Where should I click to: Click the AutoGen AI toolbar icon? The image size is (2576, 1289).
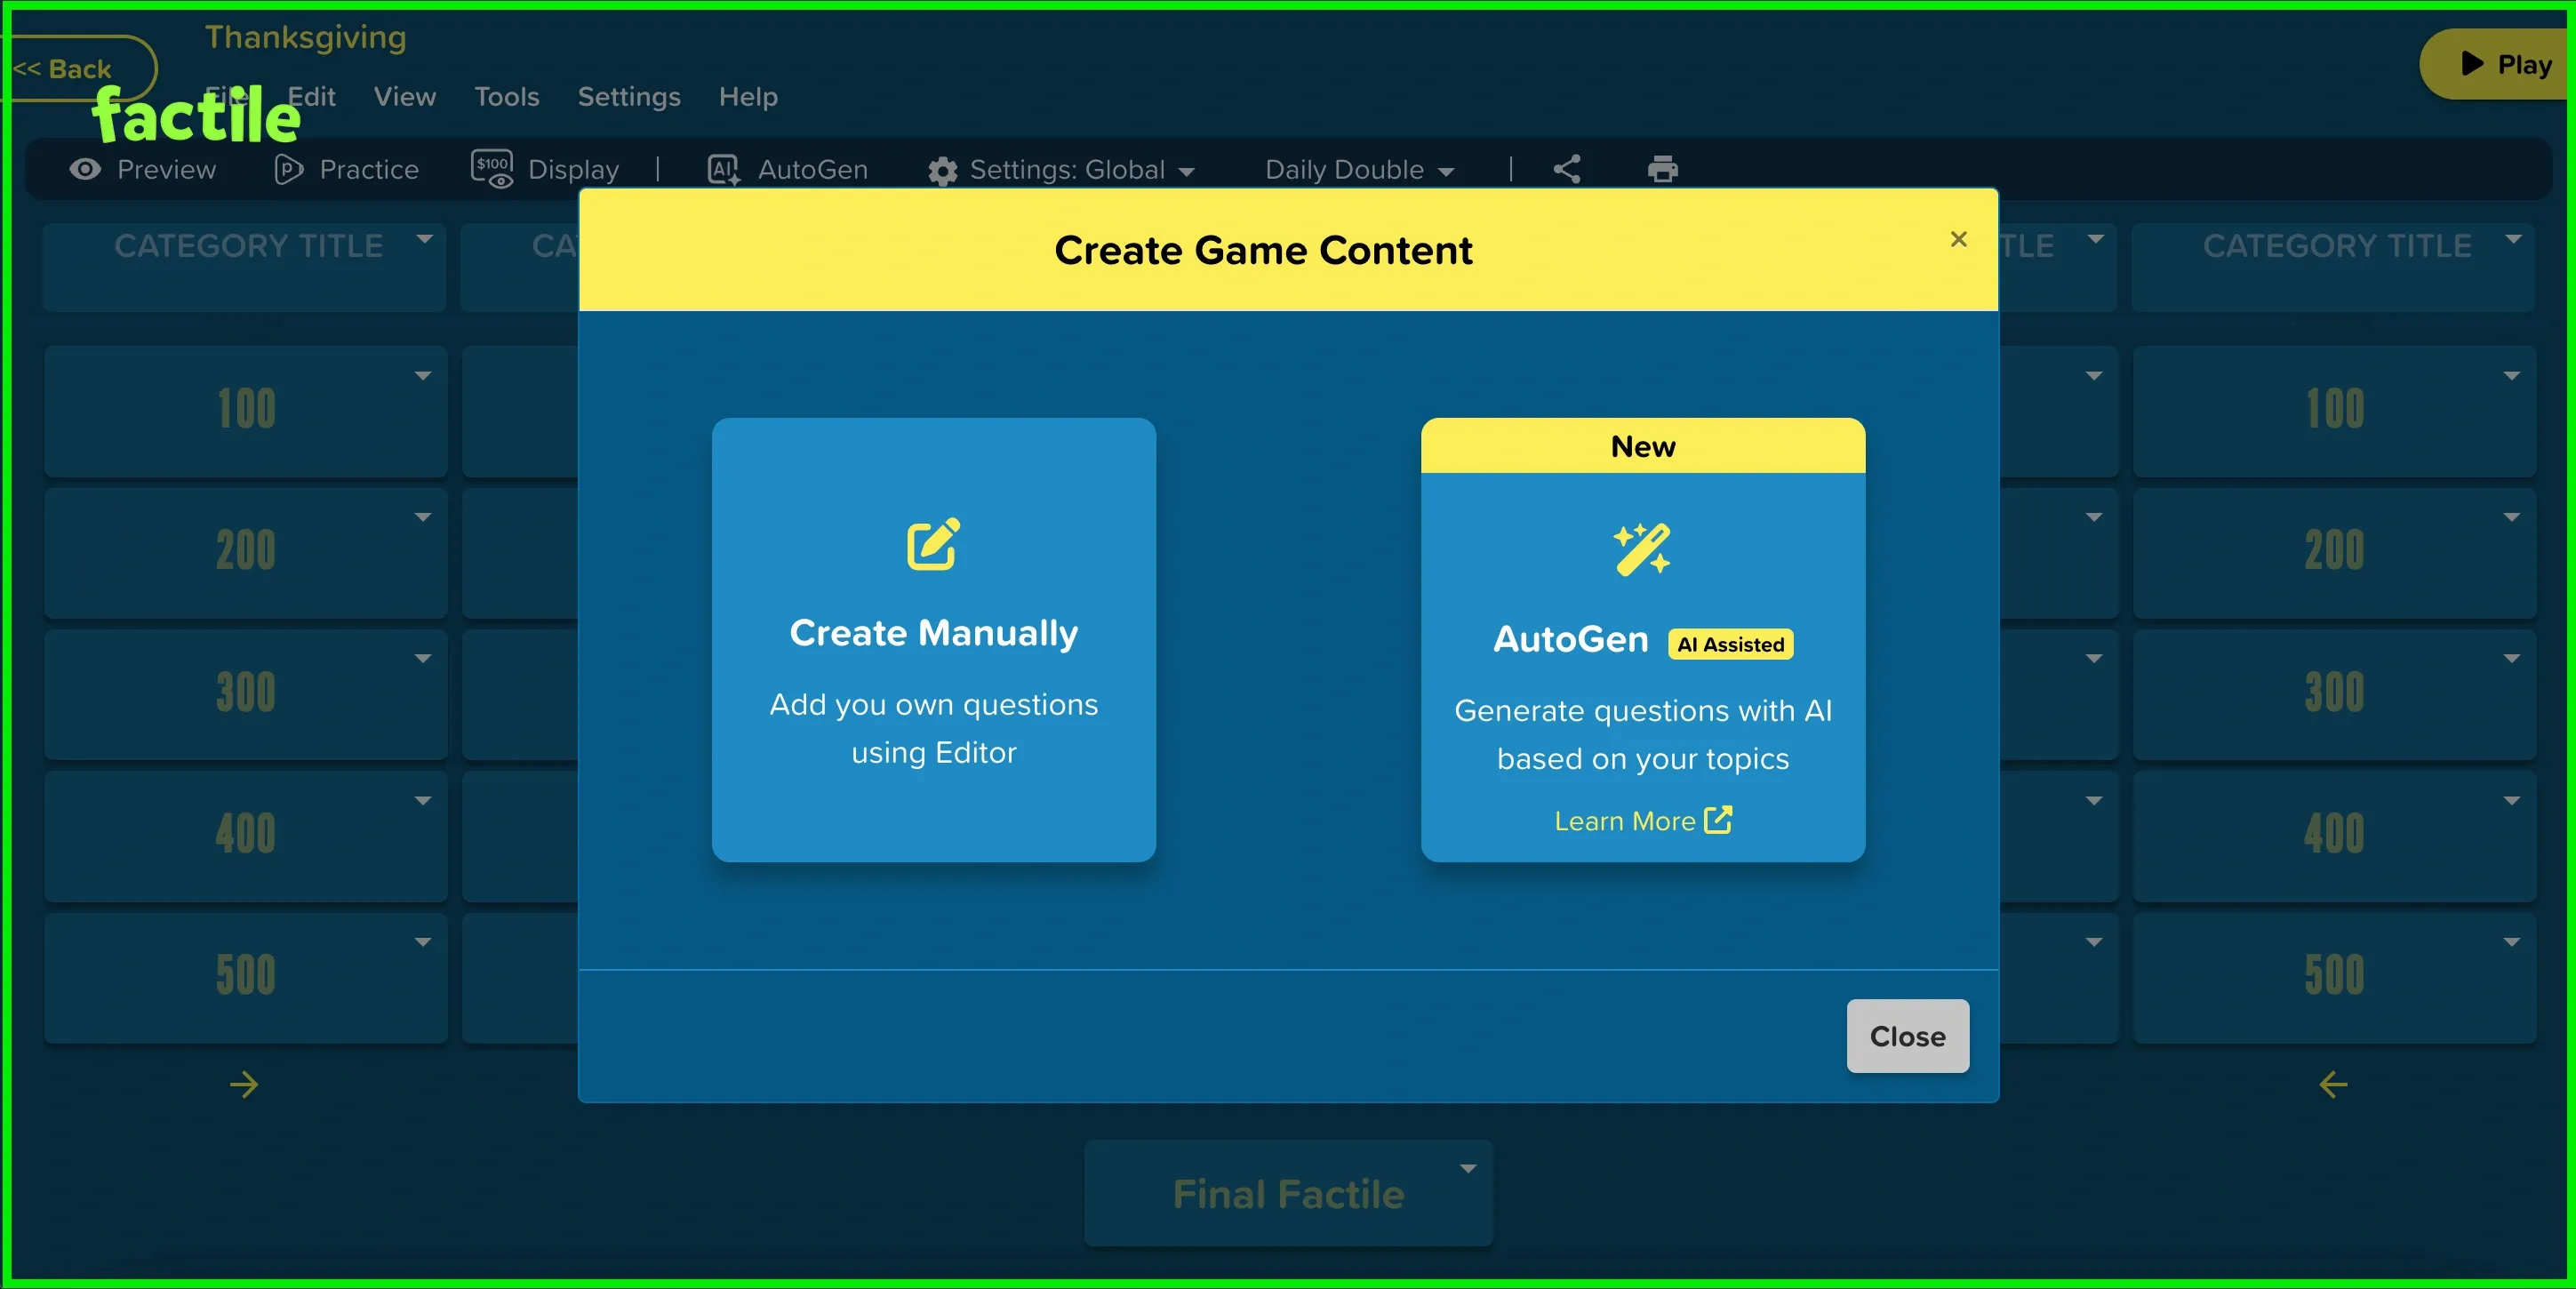[722, 170]
